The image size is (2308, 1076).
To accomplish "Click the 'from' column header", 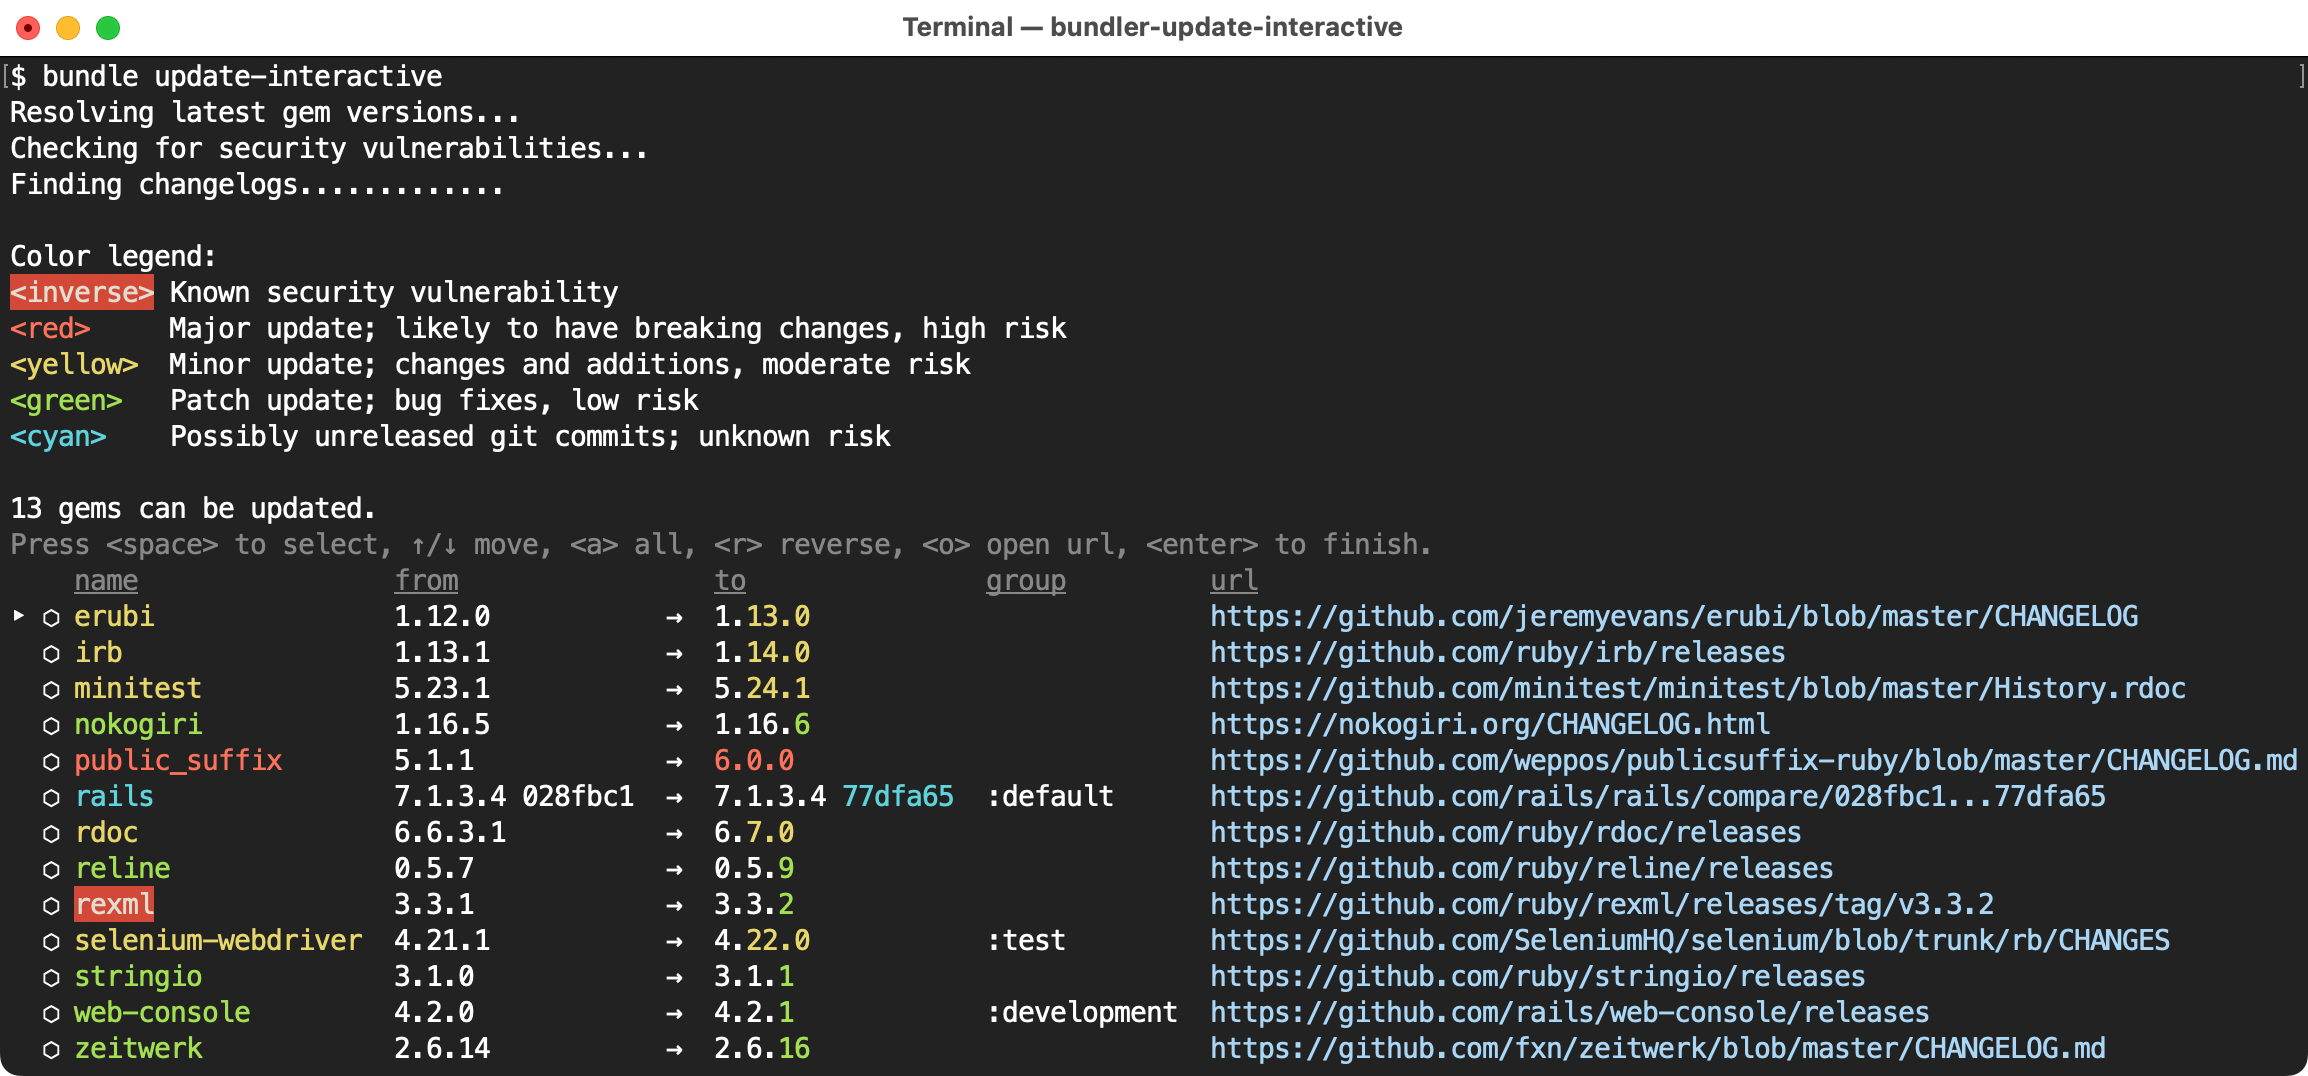I will pos(426,580).
